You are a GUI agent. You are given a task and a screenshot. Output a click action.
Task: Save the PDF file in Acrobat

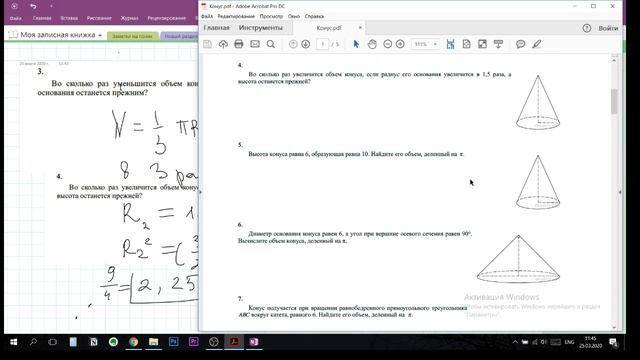pos(207,44)
